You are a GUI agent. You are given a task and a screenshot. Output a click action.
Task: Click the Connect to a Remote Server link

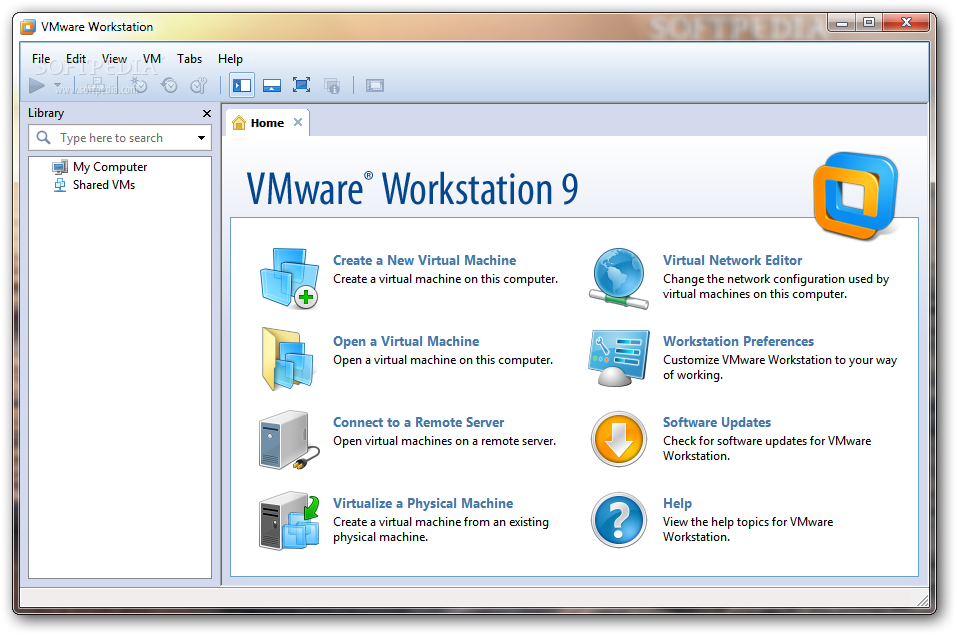[x=418, y=422]
